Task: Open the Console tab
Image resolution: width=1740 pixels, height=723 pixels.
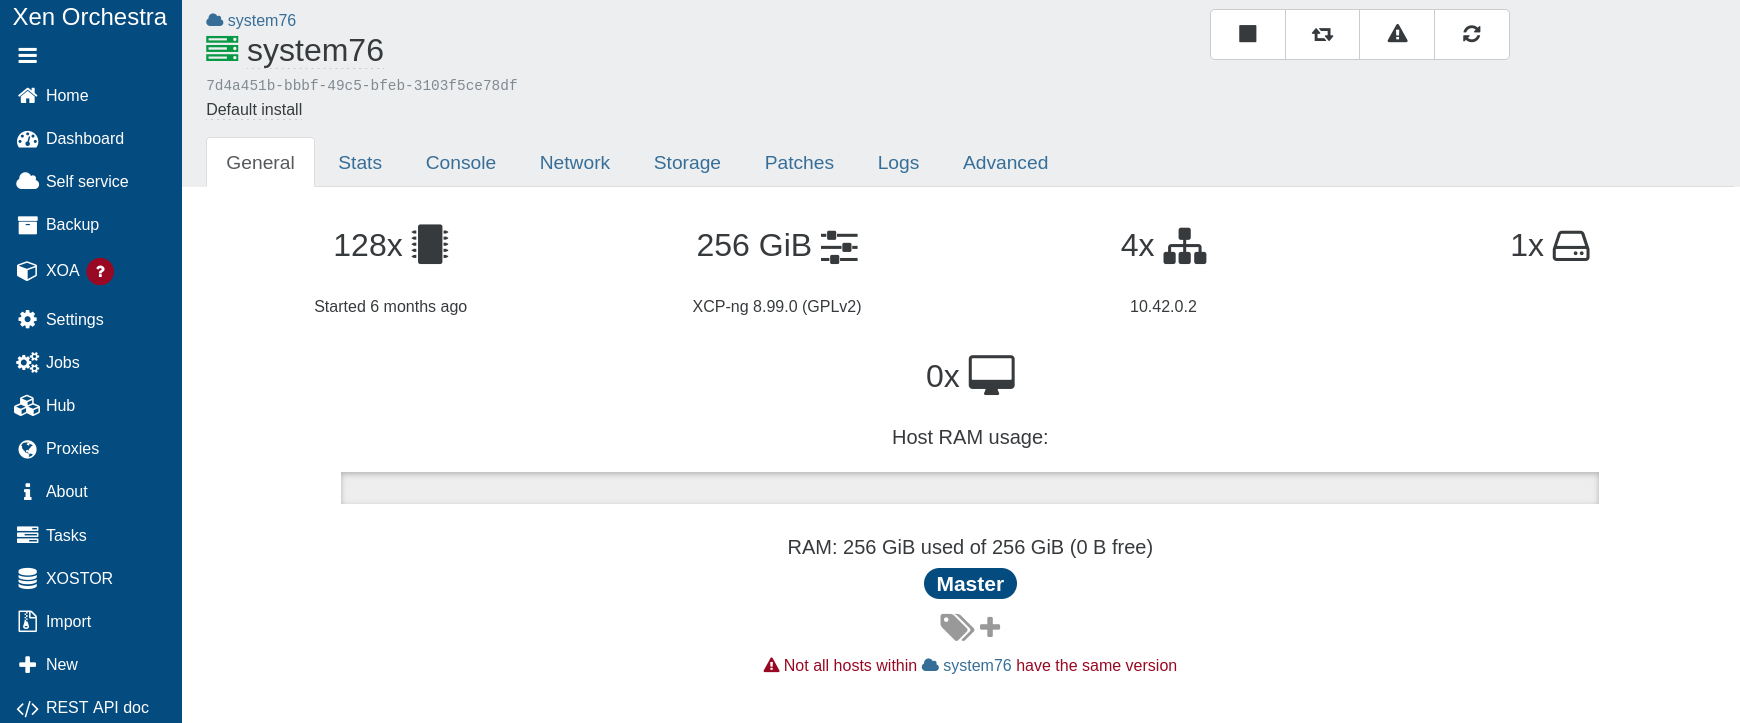Action: (460, 163)
